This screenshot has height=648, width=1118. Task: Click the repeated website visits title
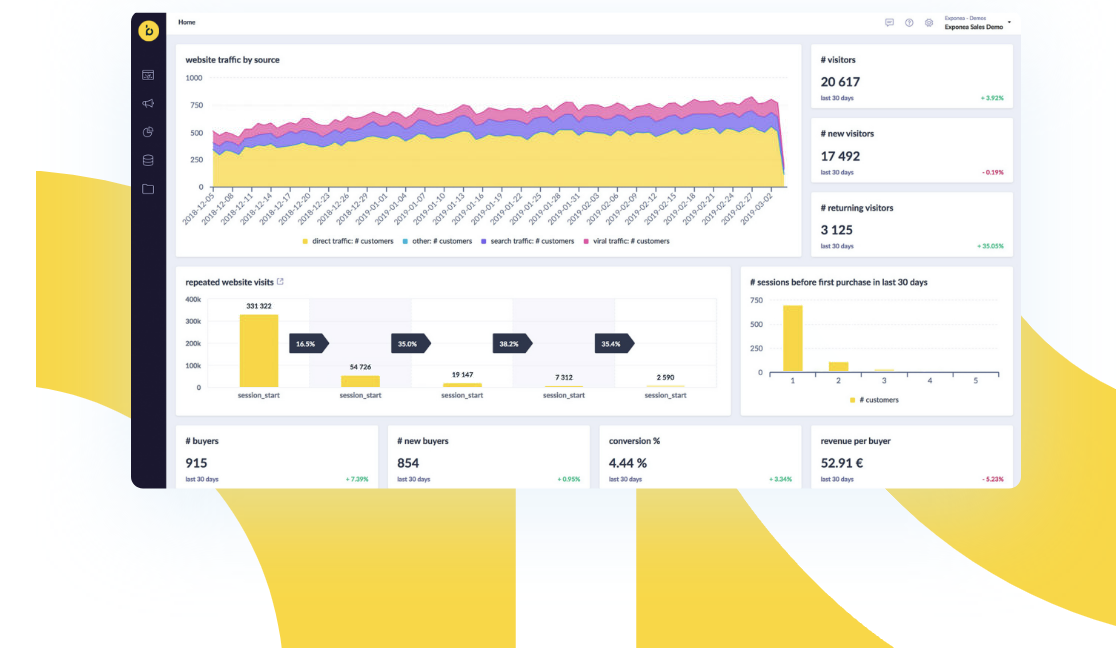pos(230,282)
